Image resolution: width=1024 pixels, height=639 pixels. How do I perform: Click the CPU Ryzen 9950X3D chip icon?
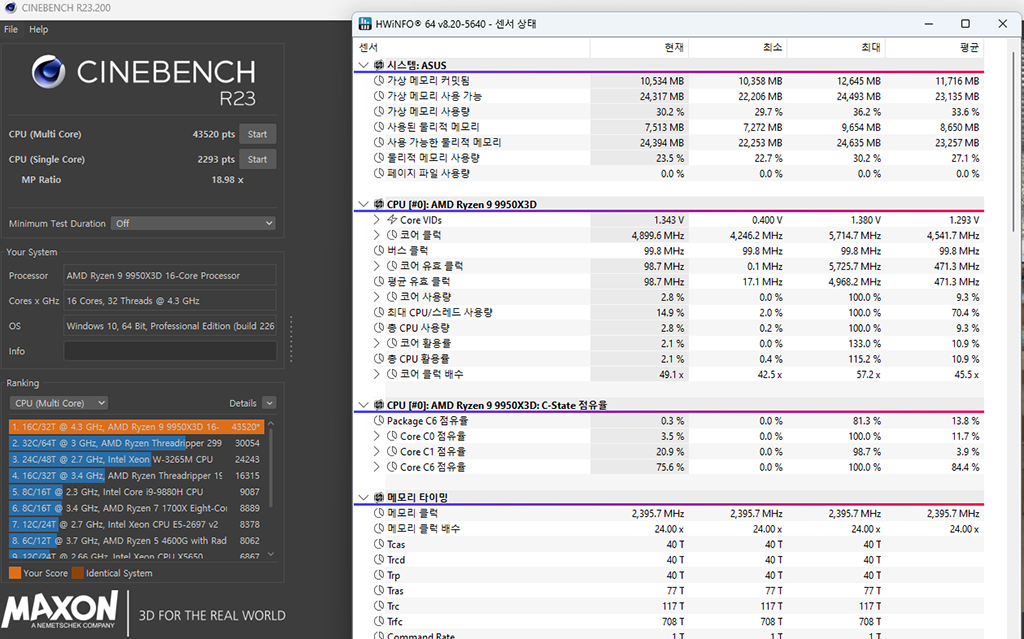click(379, 205)
